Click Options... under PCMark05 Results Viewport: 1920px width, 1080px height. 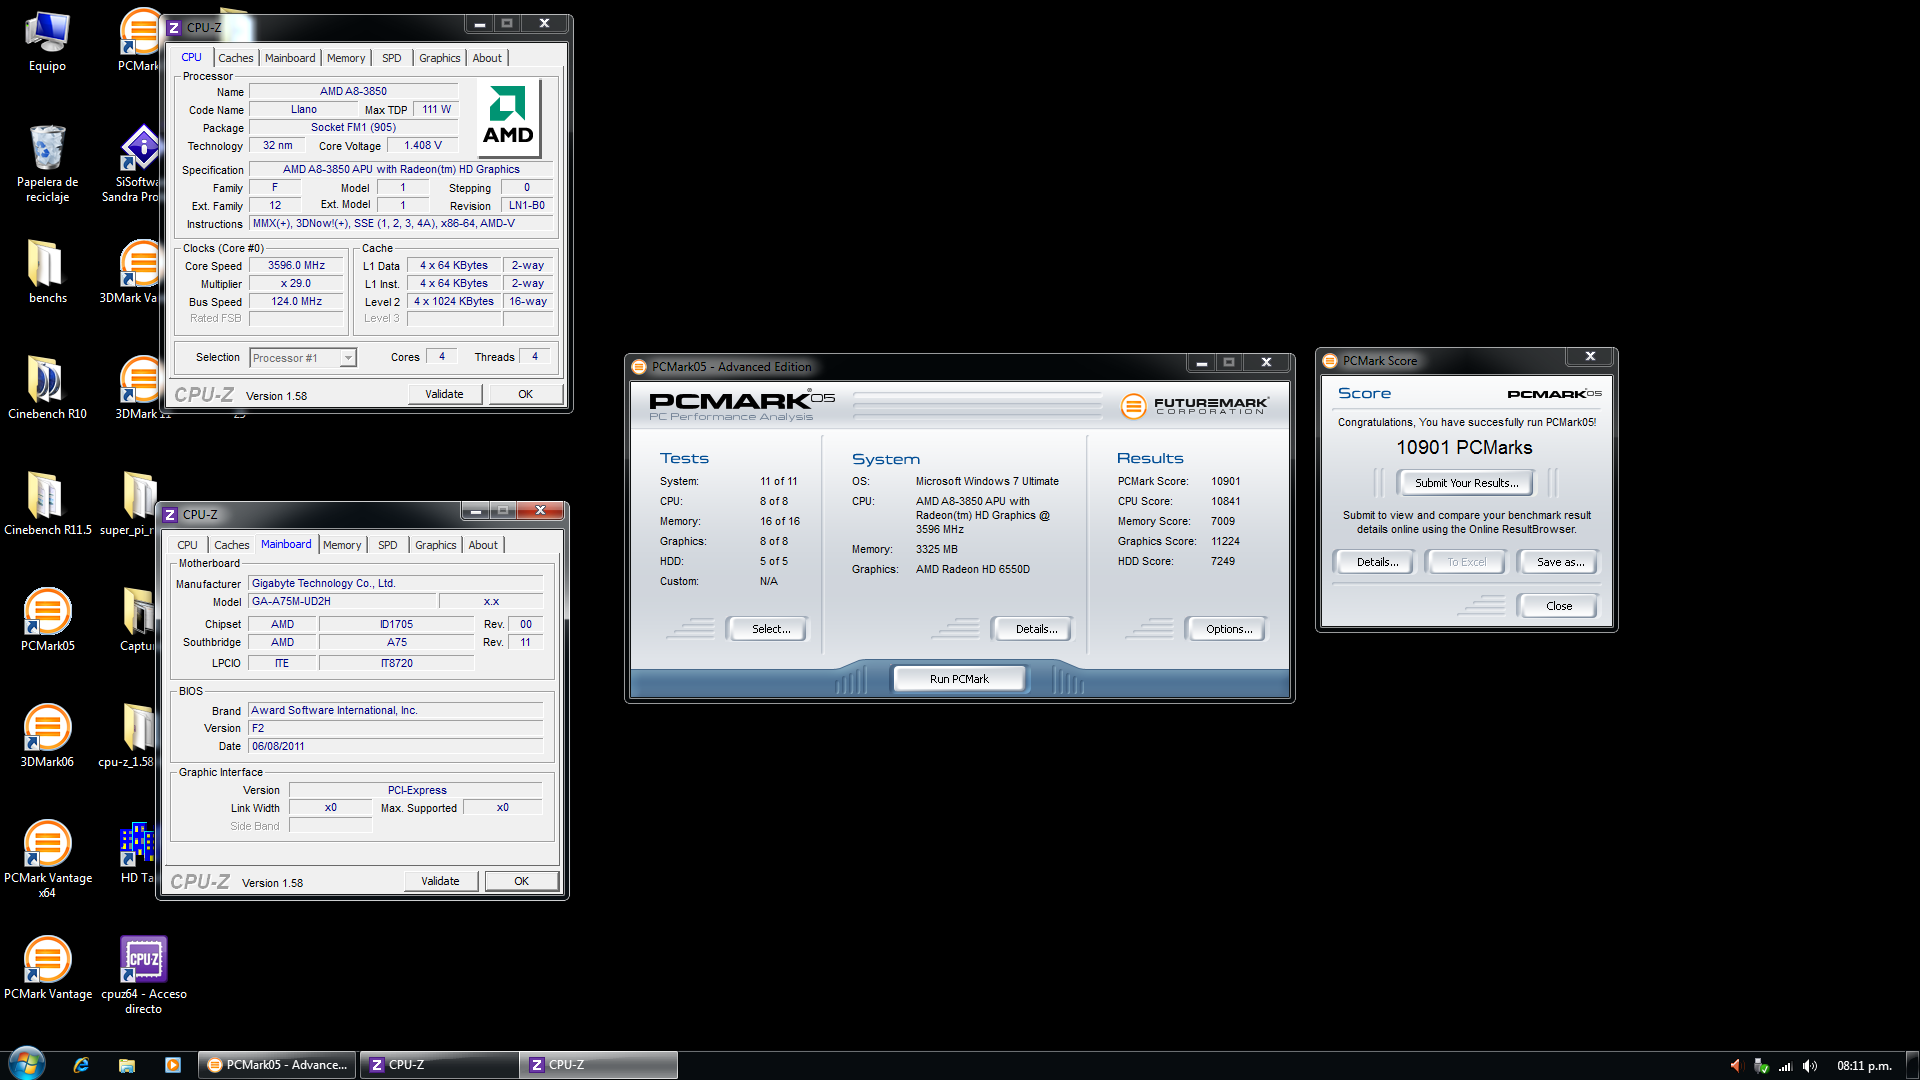[x=1228, y=629]
